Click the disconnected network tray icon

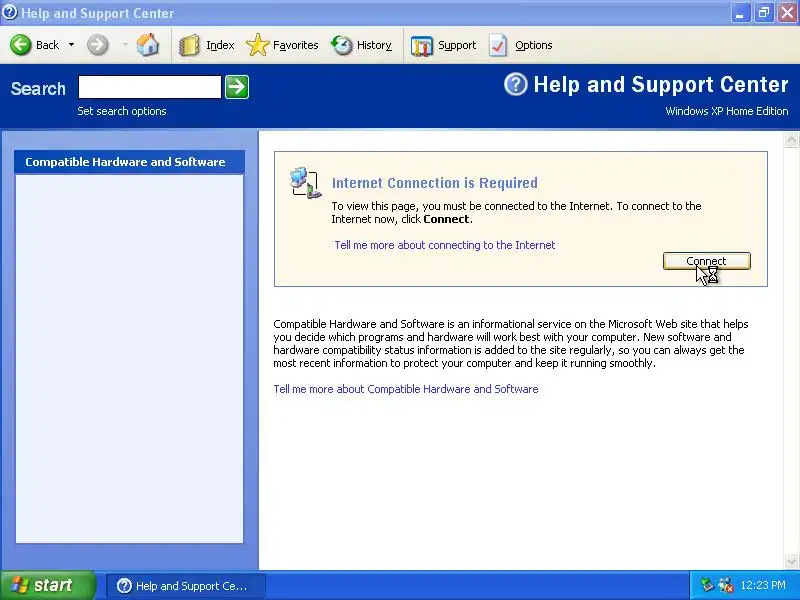click(725, 585)
